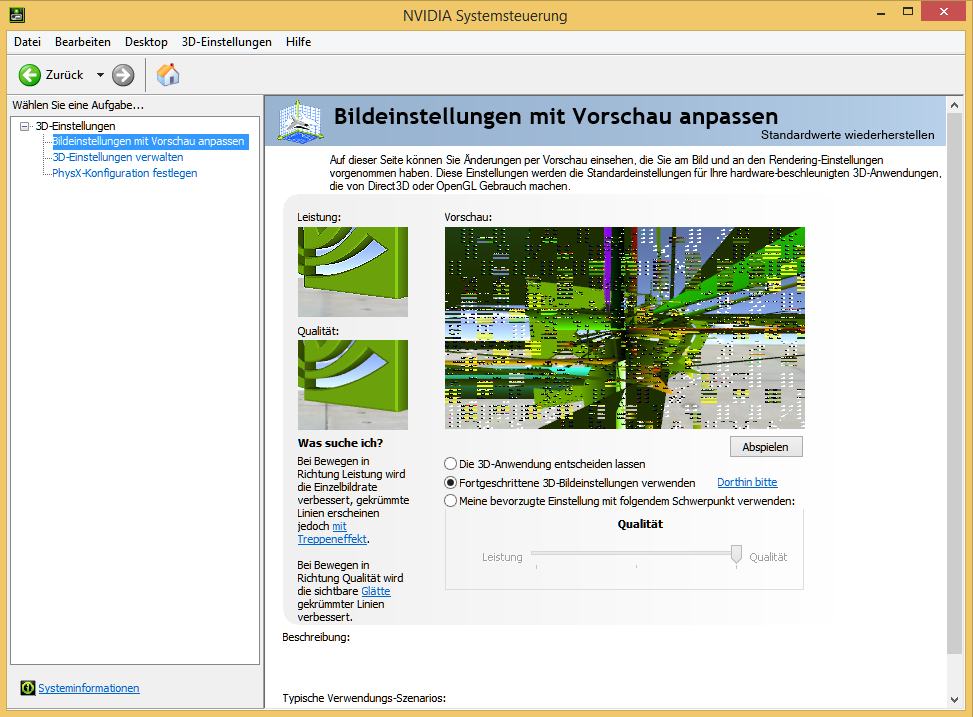Select Meine bevorzugte Einstellung radio button
The height and width of the screenshot is (717, 973).
tap(451, 501)
